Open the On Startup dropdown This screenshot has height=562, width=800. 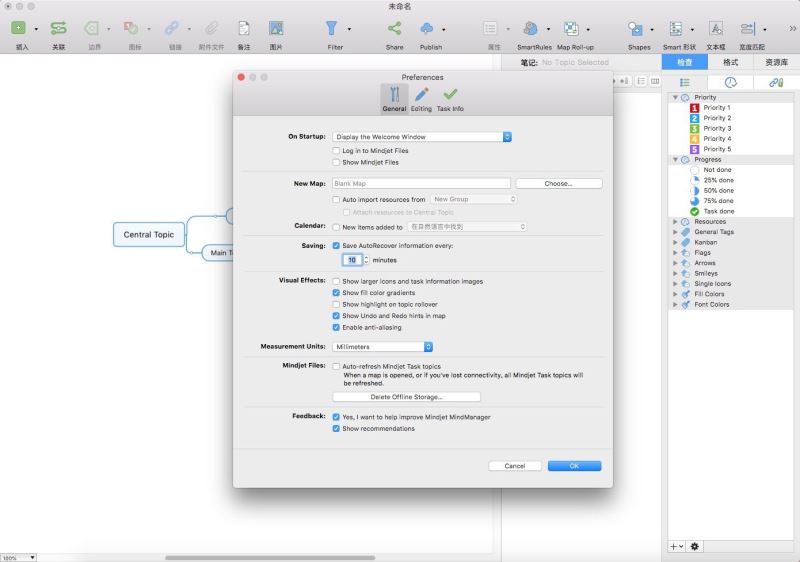click(421, 137)
